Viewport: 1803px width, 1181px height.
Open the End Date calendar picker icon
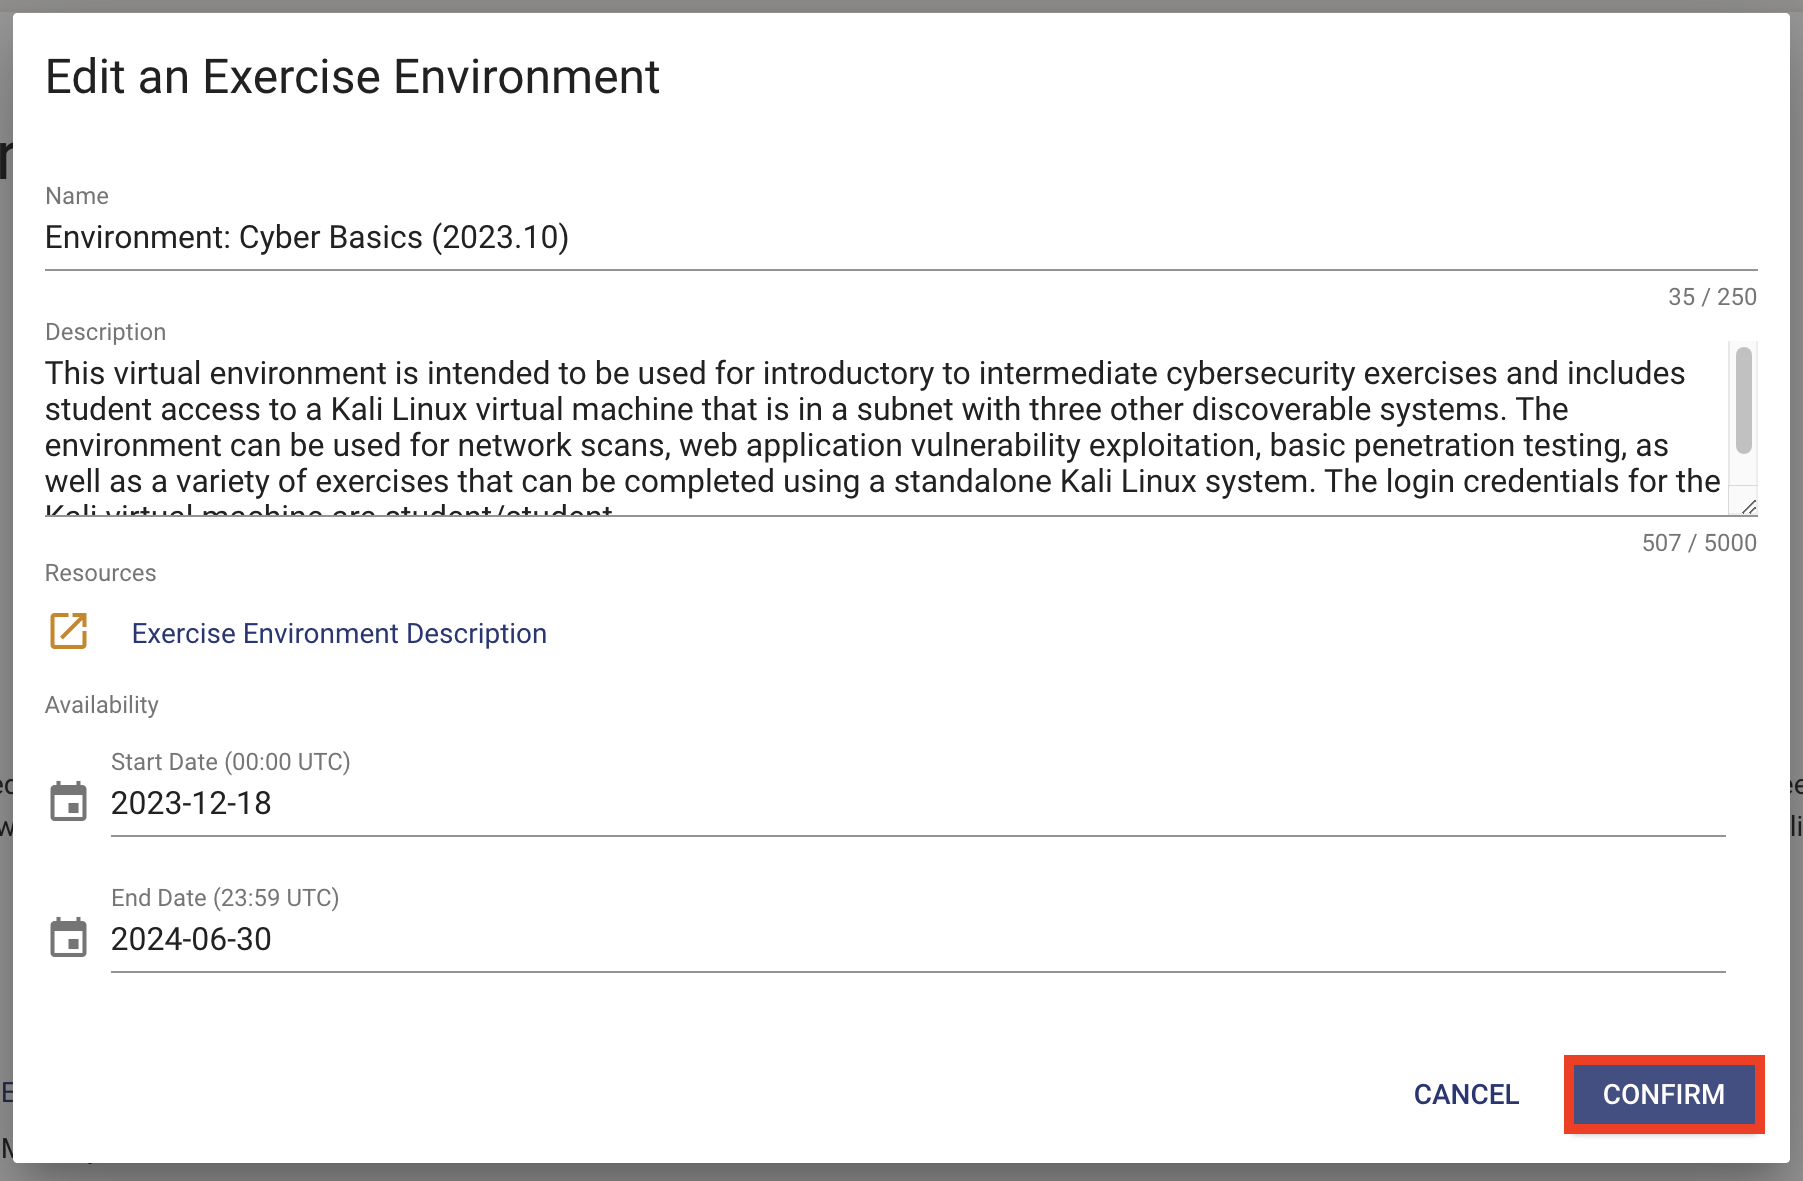68,938
